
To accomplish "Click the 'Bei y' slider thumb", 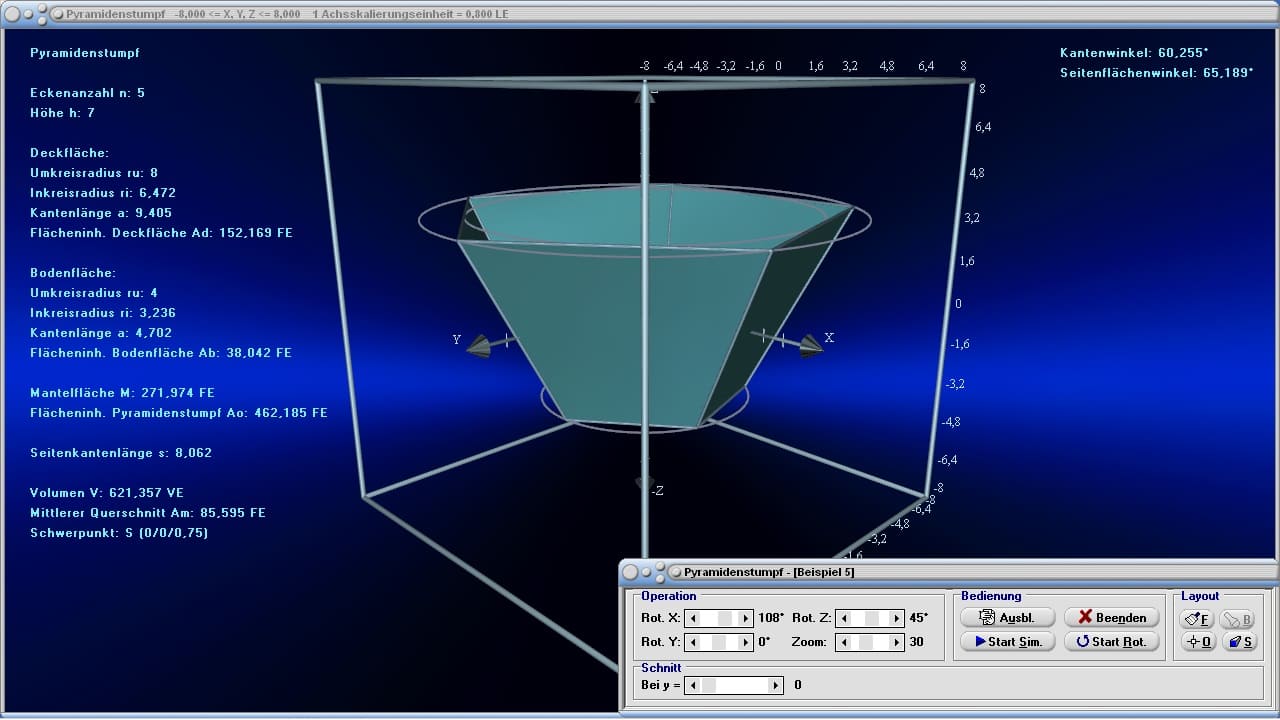I will [709, 685].
